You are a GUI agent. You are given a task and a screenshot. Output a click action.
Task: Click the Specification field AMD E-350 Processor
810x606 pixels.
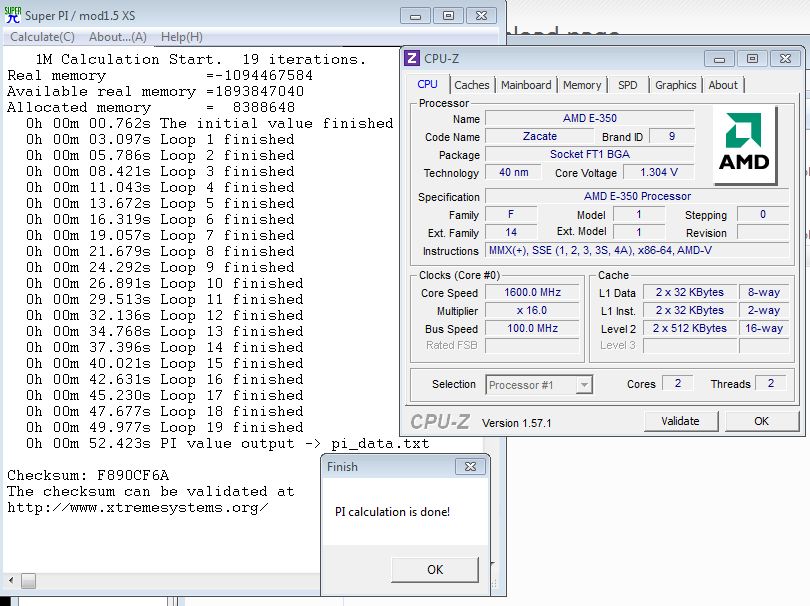tap(637, 196)
